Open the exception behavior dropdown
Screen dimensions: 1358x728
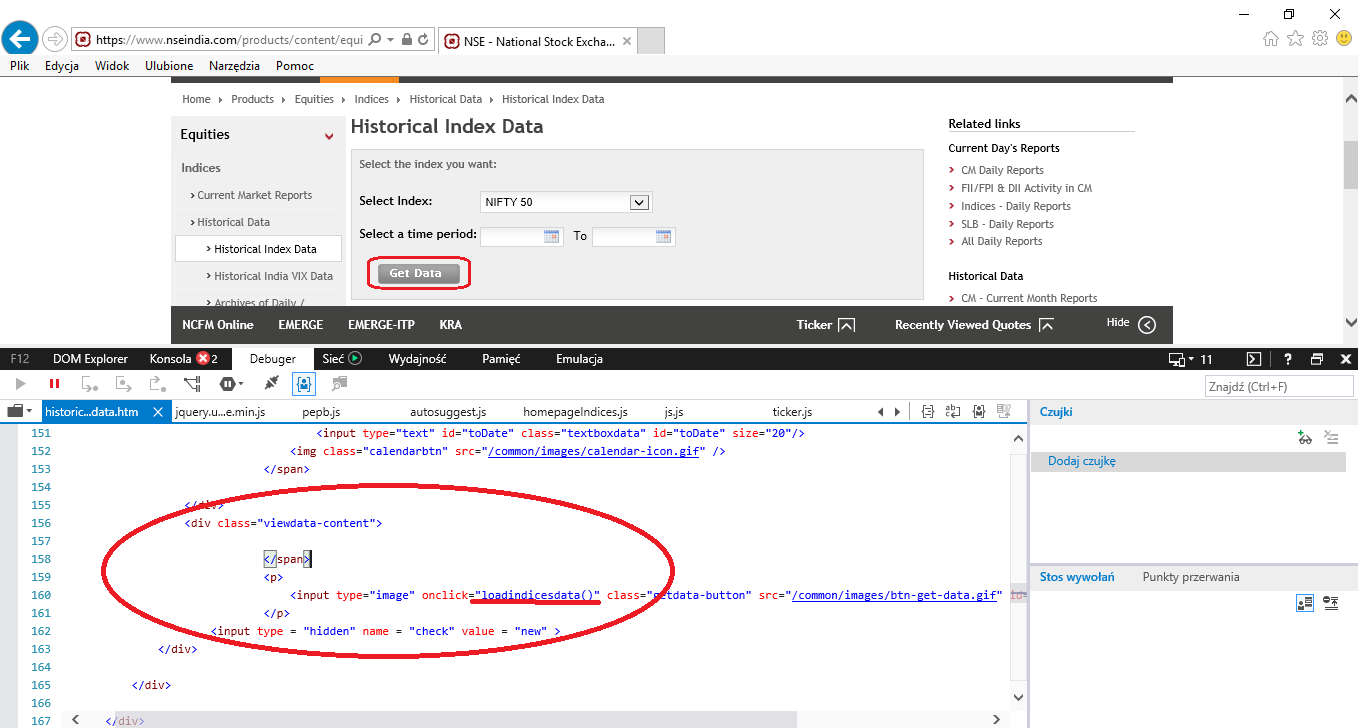pos(231,384)
